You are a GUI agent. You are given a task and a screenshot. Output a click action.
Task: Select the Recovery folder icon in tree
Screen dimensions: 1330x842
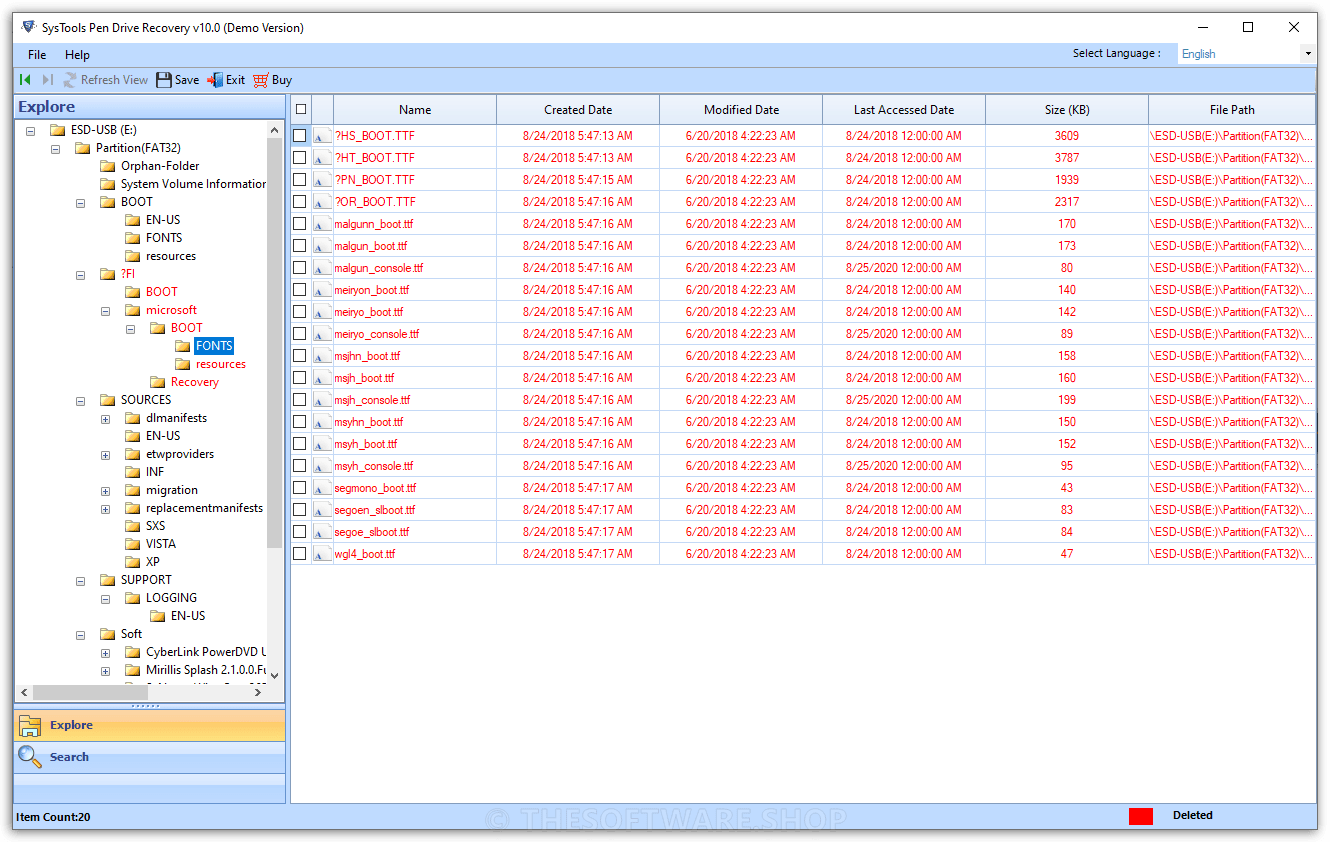point(157,382)
